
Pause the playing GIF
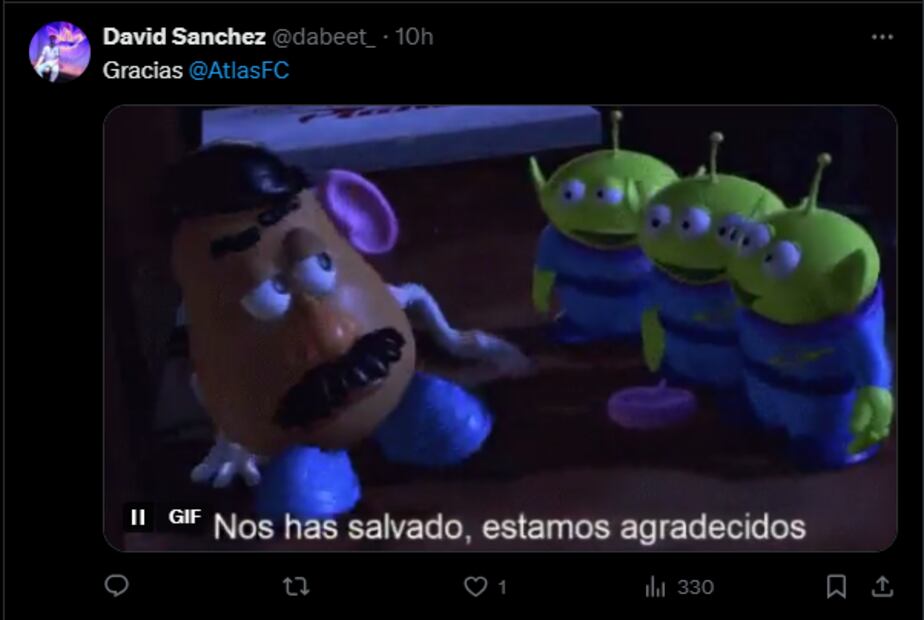click(138, 517)
